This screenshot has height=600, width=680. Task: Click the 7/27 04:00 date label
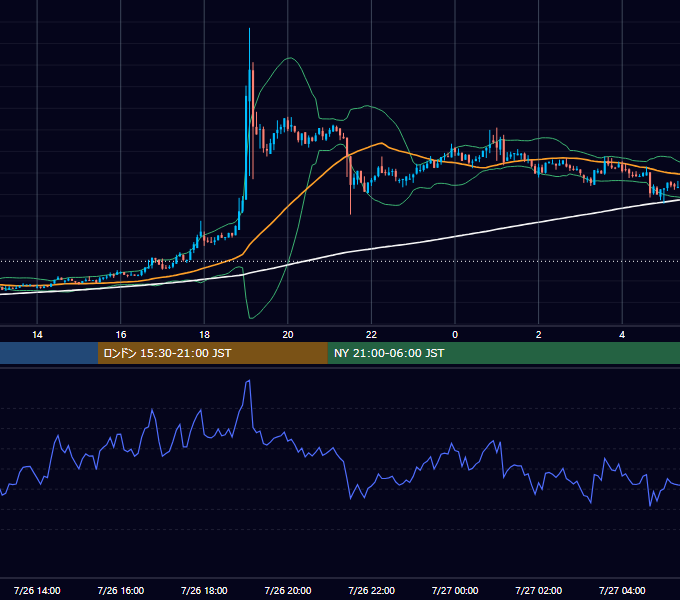pyautogui.click(x=622, y=590)
